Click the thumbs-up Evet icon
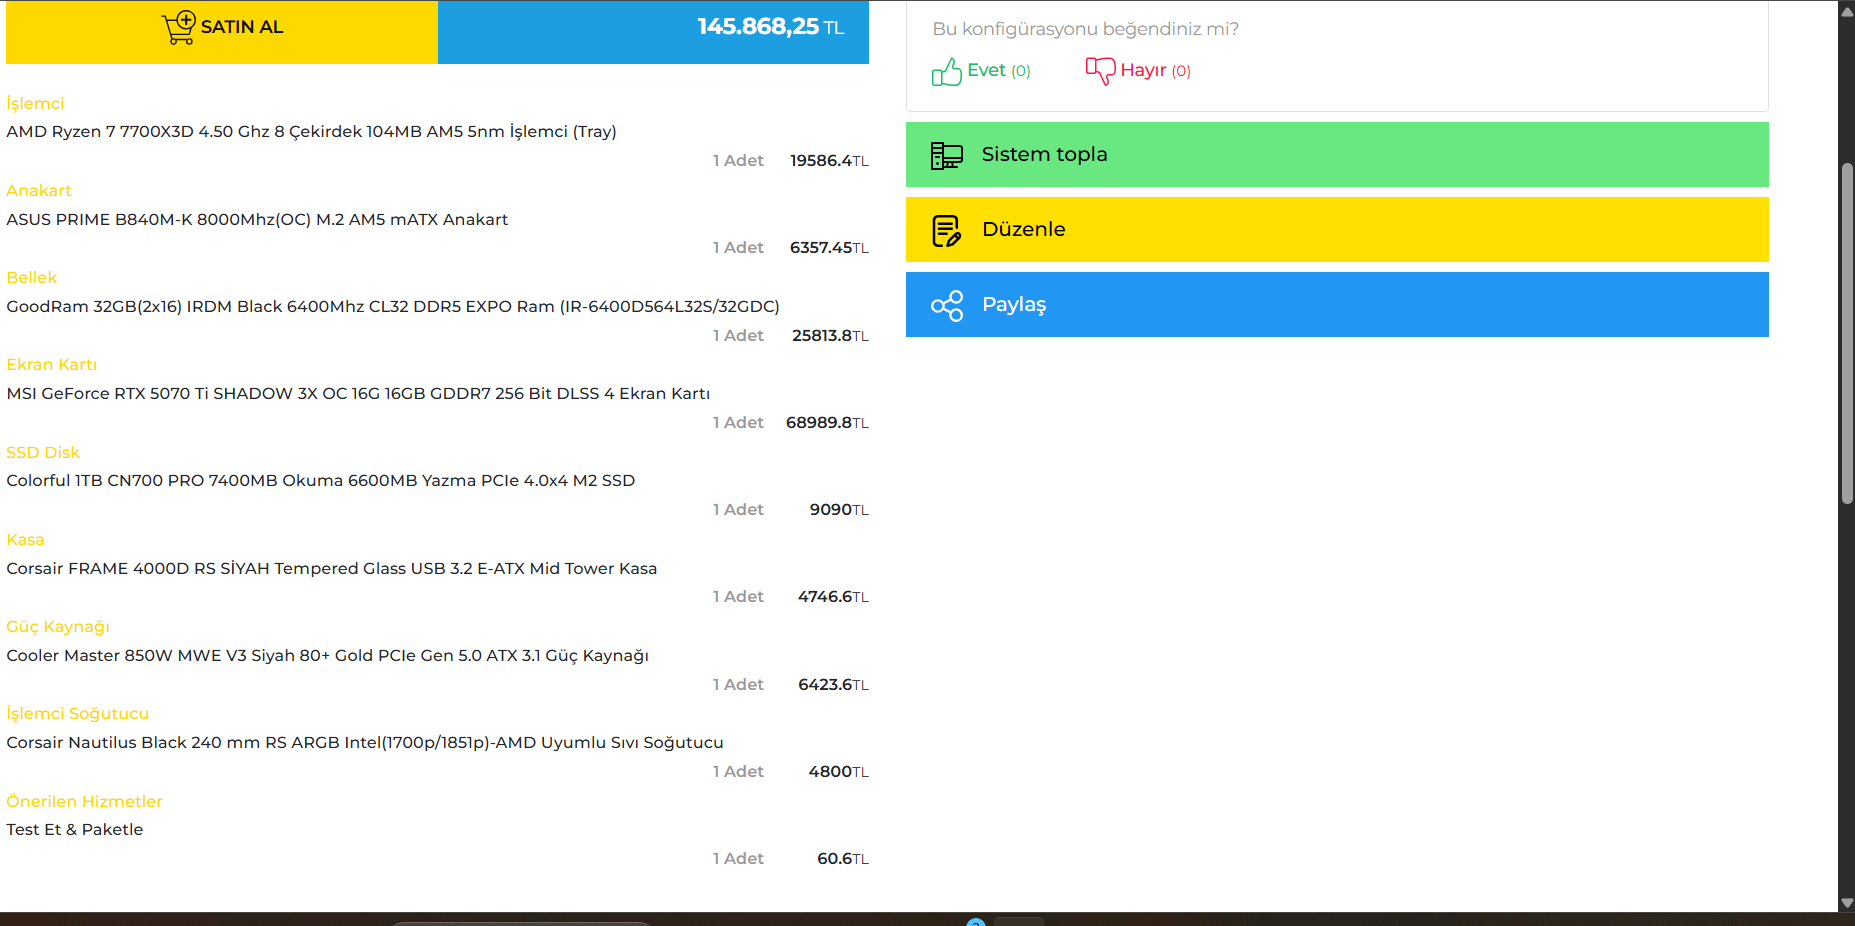 click(946, 71)
